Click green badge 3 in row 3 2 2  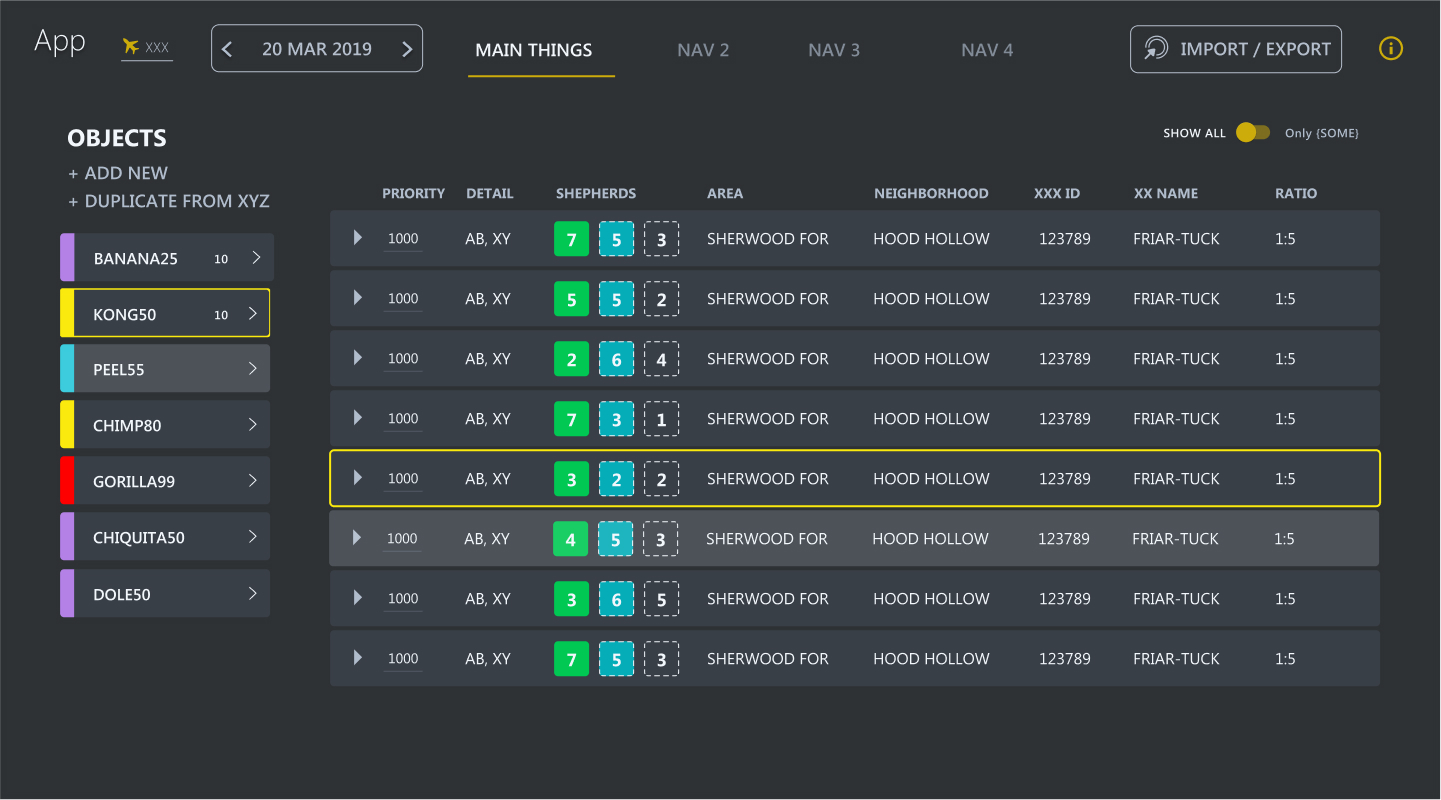572,479
